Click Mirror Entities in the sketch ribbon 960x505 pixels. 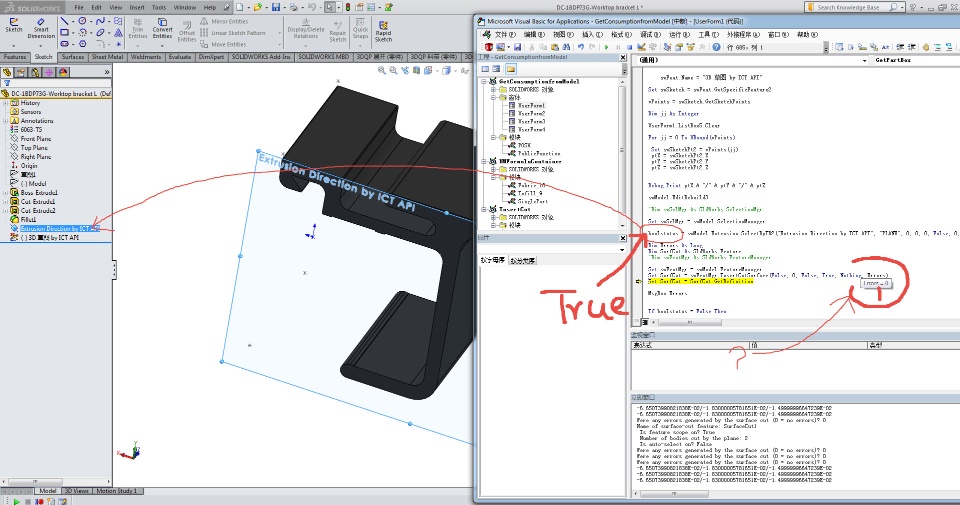tap(224, 21)
